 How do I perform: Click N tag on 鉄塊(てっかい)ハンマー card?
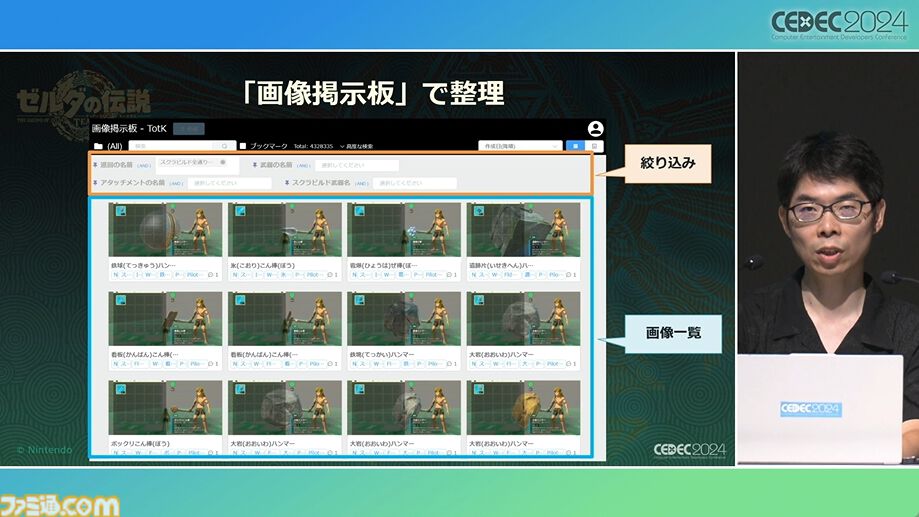pyautogui.click(x=354, y=363)
